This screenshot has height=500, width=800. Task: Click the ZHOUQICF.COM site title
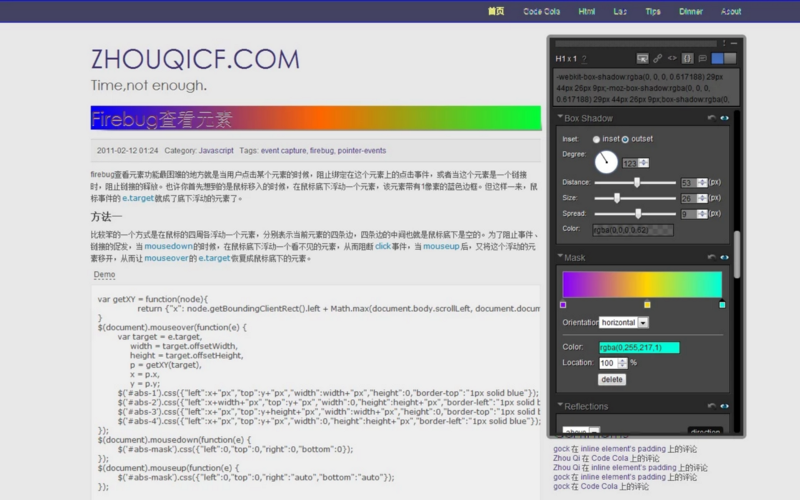[x=195, y=59]
